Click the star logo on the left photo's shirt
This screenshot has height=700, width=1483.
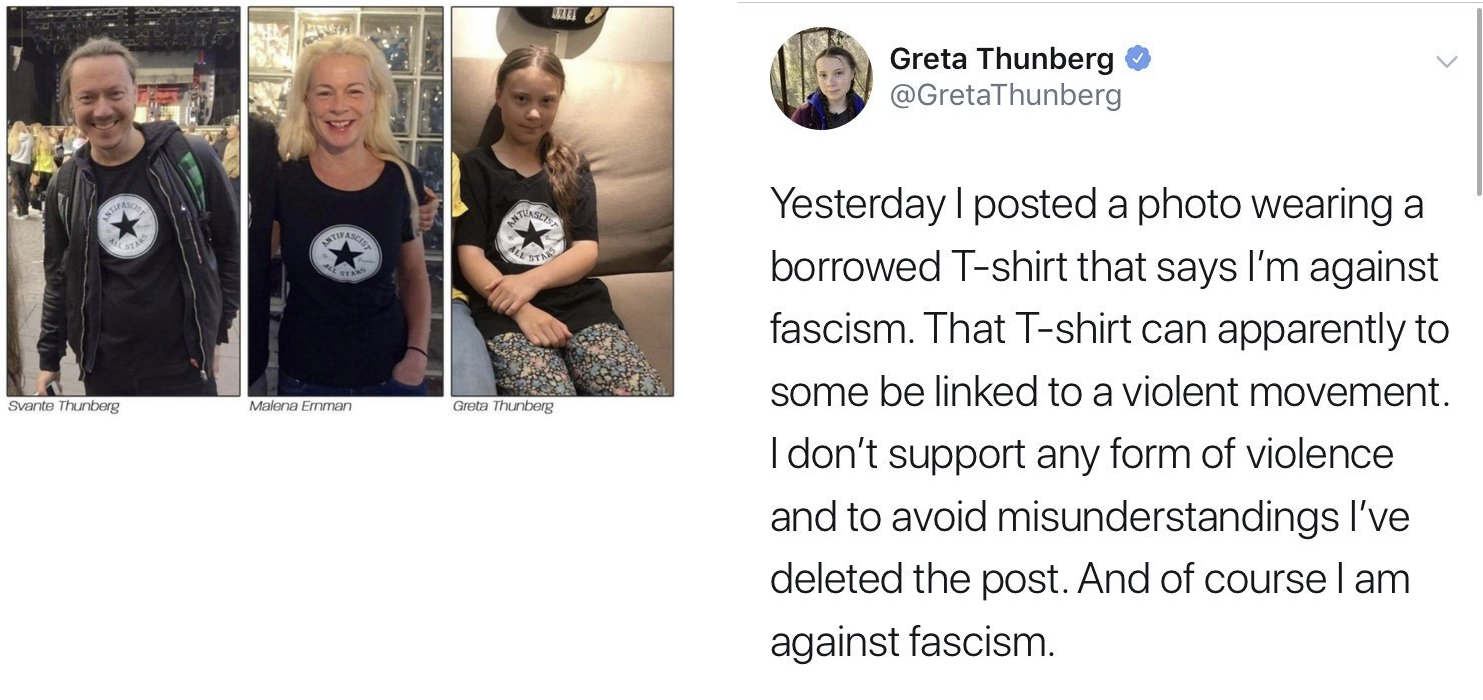127,226
